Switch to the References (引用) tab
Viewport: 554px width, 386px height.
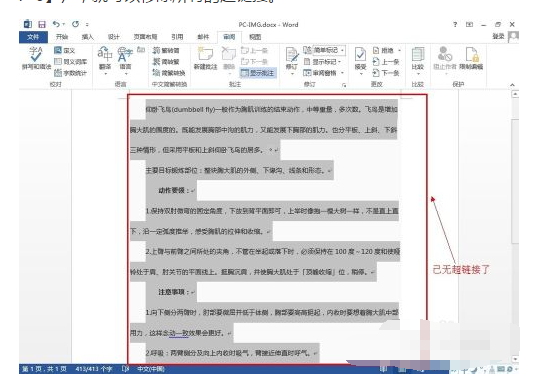(x=177, y=37)
